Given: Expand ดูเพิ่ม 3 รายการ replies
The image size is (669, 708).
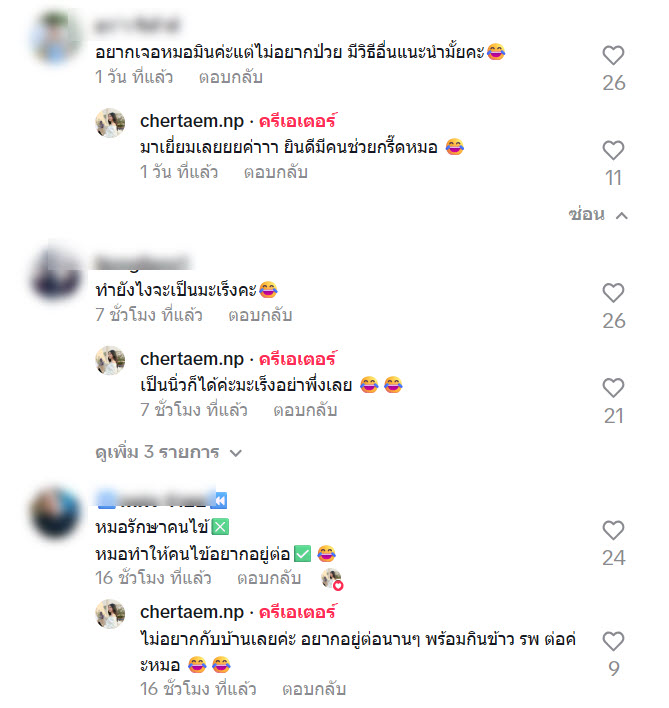Looking at the screenshot, I should click(x=168, y=452).
